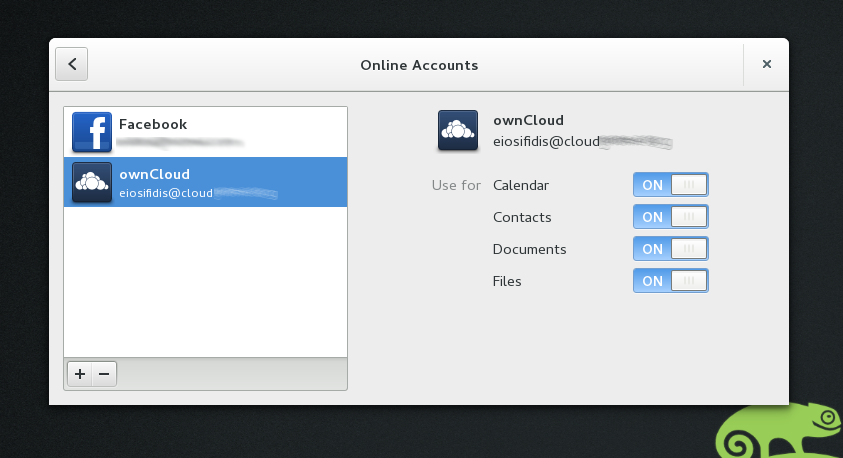Switch off Files for ownCloud
Image resolution: width=843 pixels, height=458 pixels.
[x=670, y=281]
